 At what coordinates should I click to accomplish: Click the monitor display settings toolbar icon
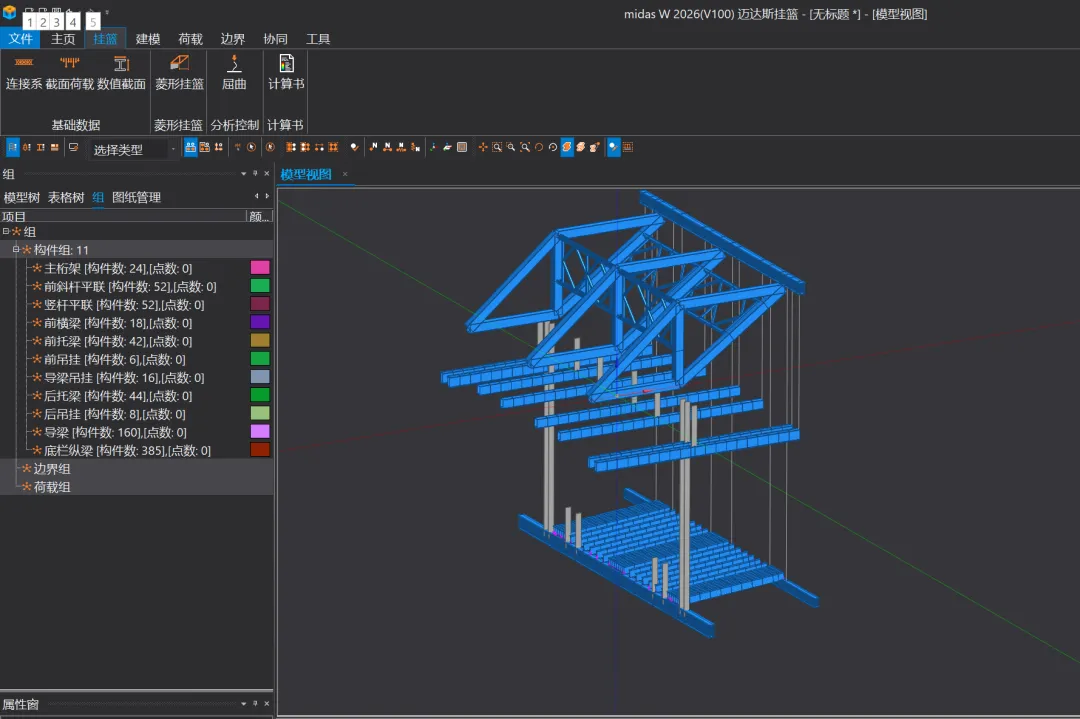click(74, 147)
